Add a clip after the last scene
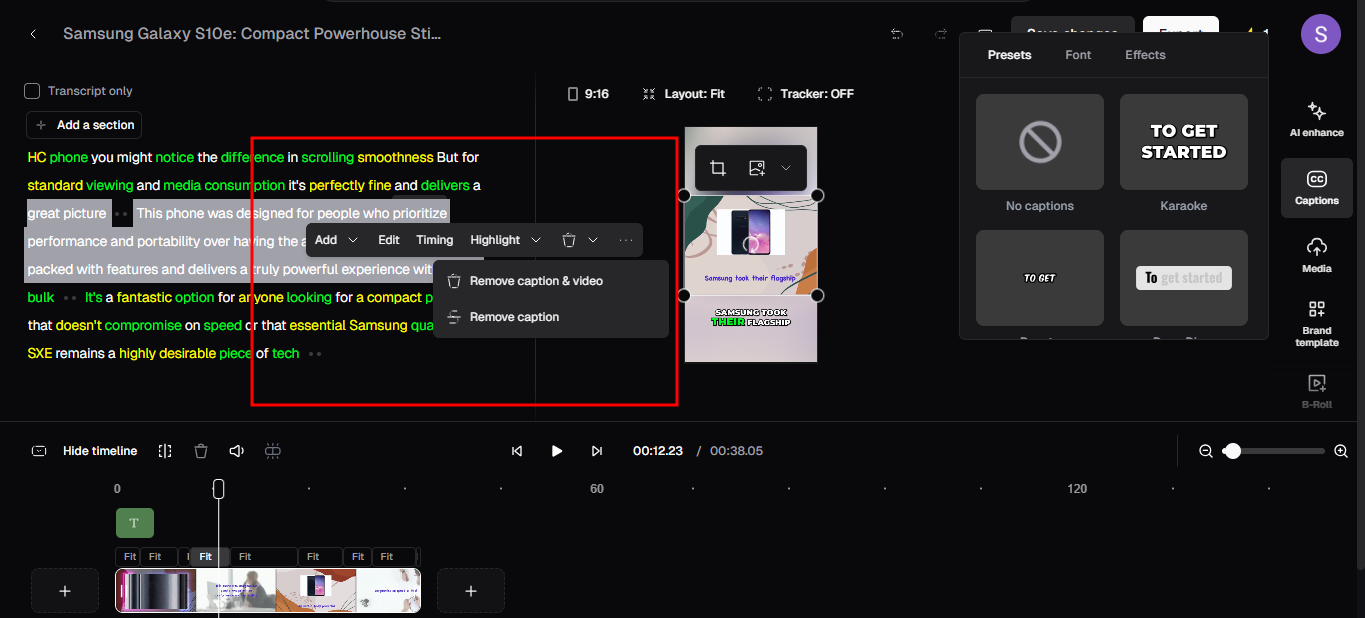 click(471, 591)
